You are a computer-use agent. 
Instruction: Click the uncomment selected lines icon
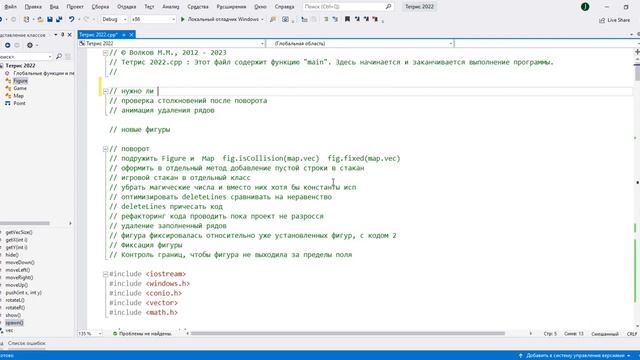click(x=335, y=19)
